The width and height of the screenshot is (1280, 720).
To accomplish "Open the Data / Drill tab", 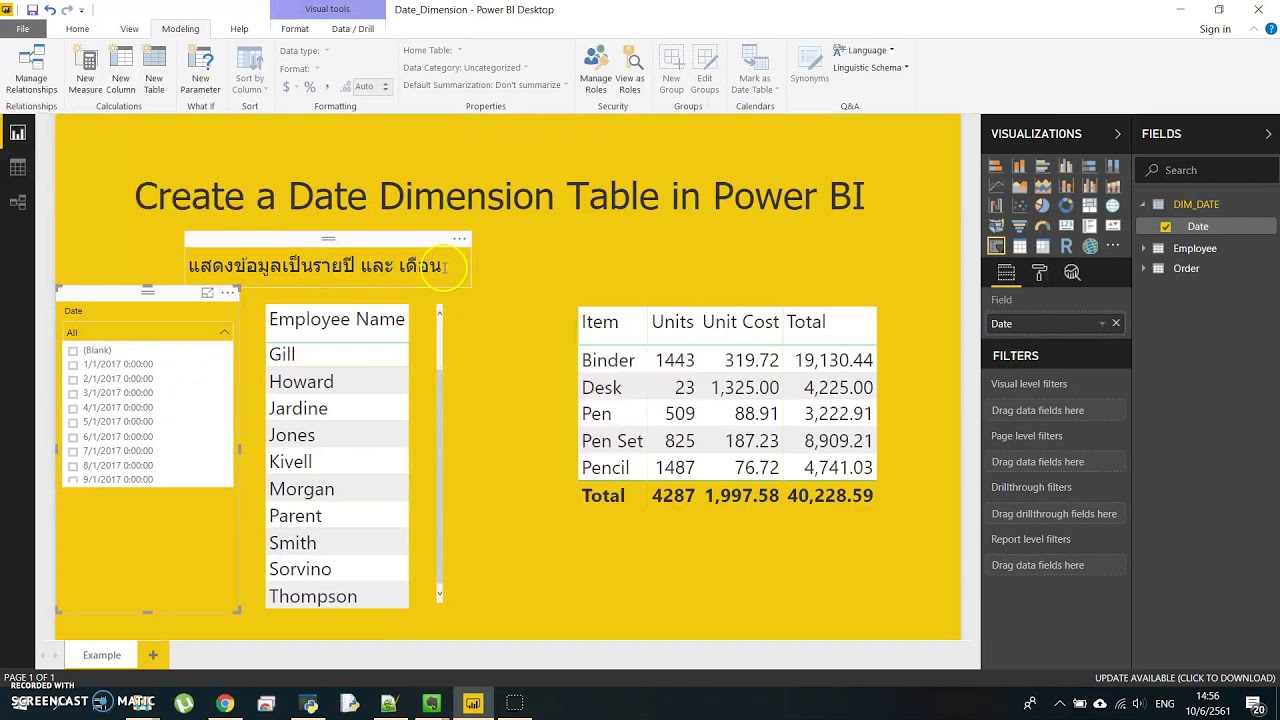I will (354, 29).
